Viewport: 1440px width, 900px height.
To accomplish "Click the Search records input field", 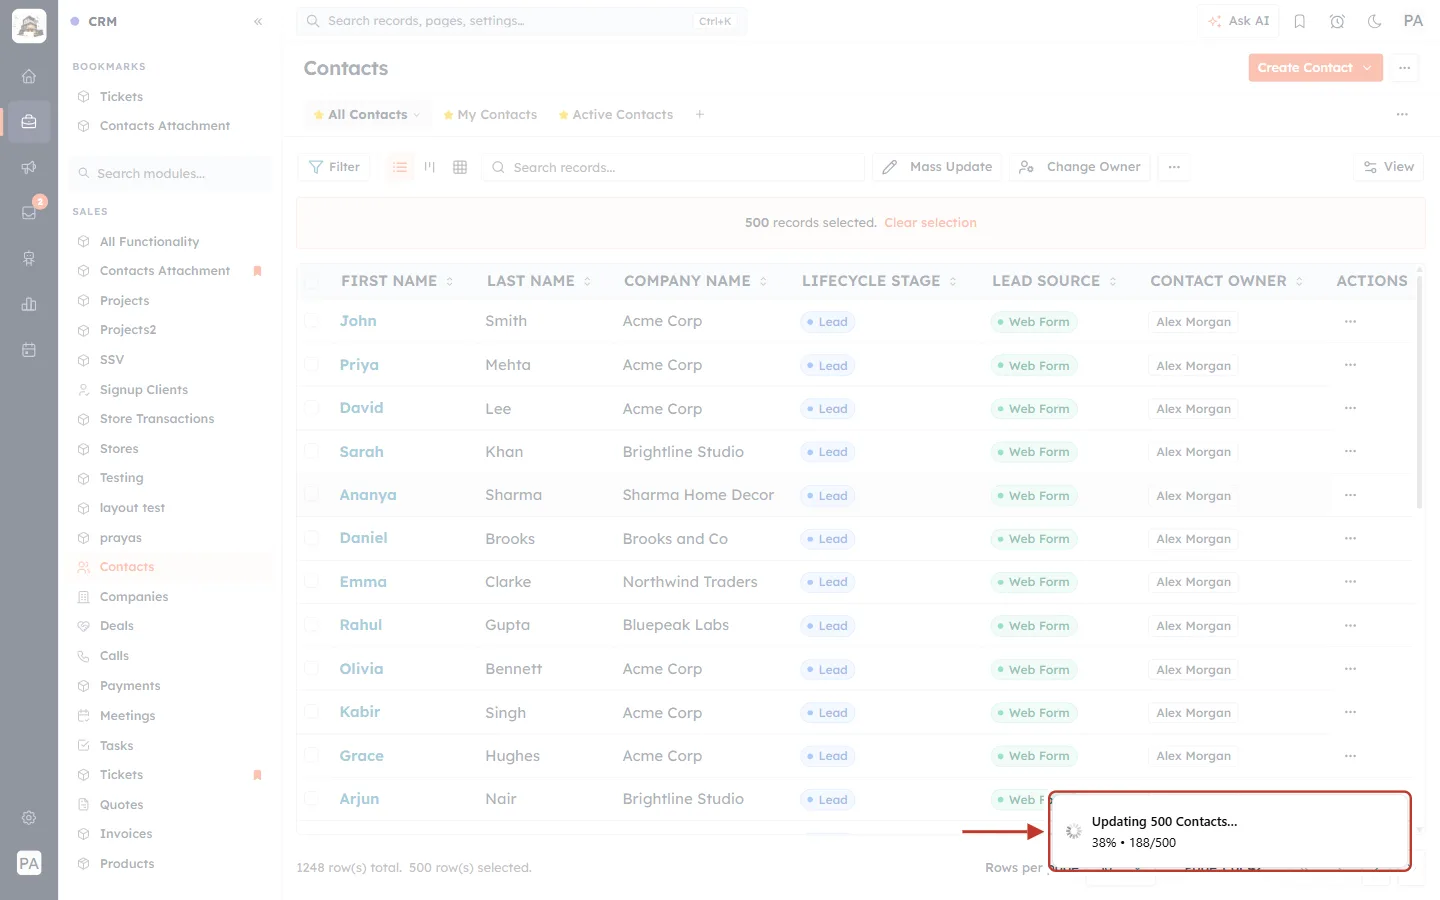I will pos(675,167).
